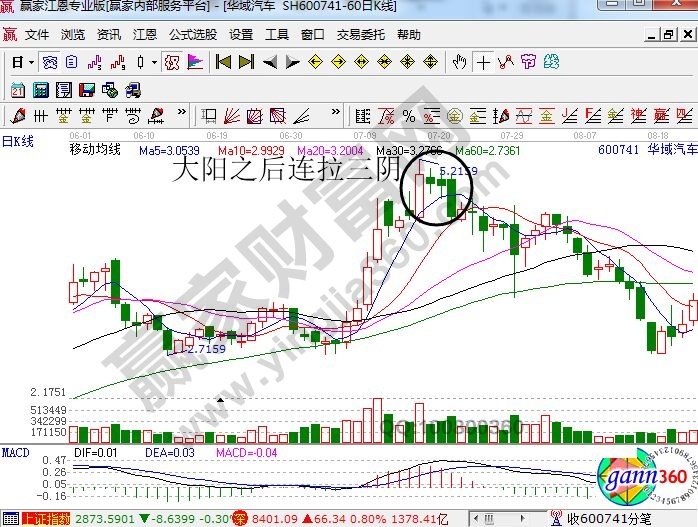The width and height of the screenshot is (698, 527).
Task: Expand the candlestick chart type dropdown arrow
Action: [x=154, y=62]
